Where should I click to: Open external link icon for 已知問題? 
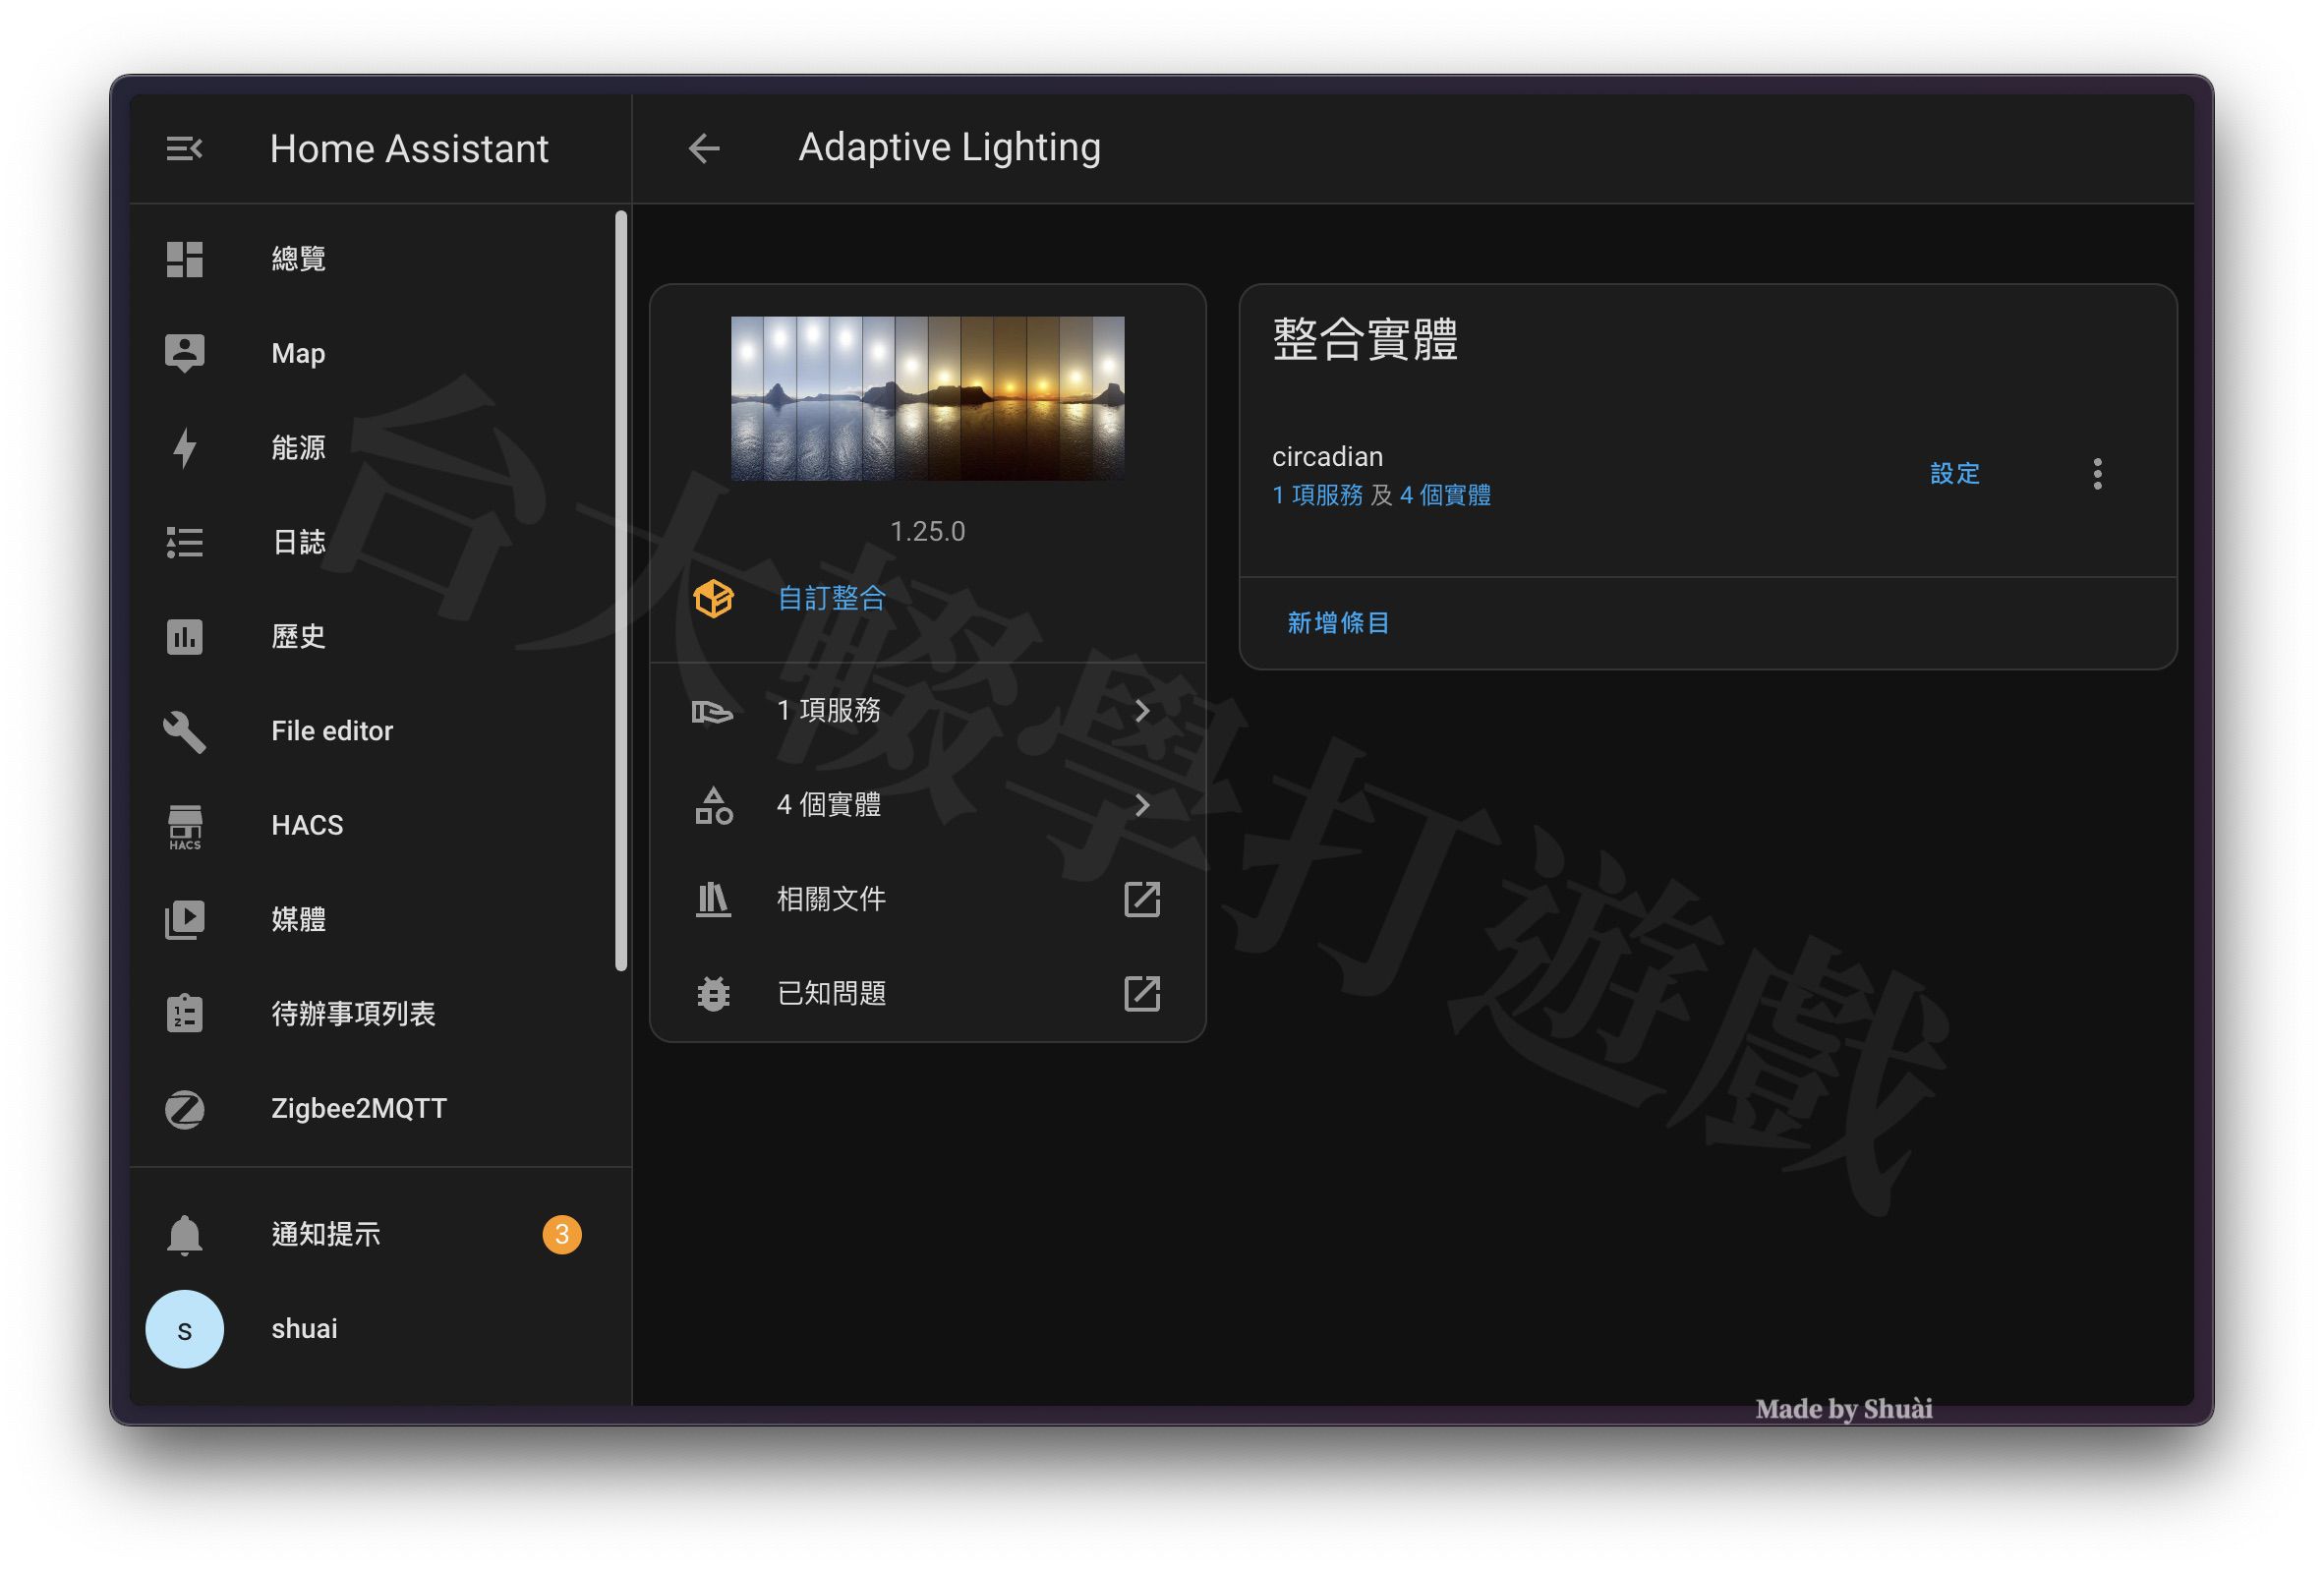[1142, 994]
